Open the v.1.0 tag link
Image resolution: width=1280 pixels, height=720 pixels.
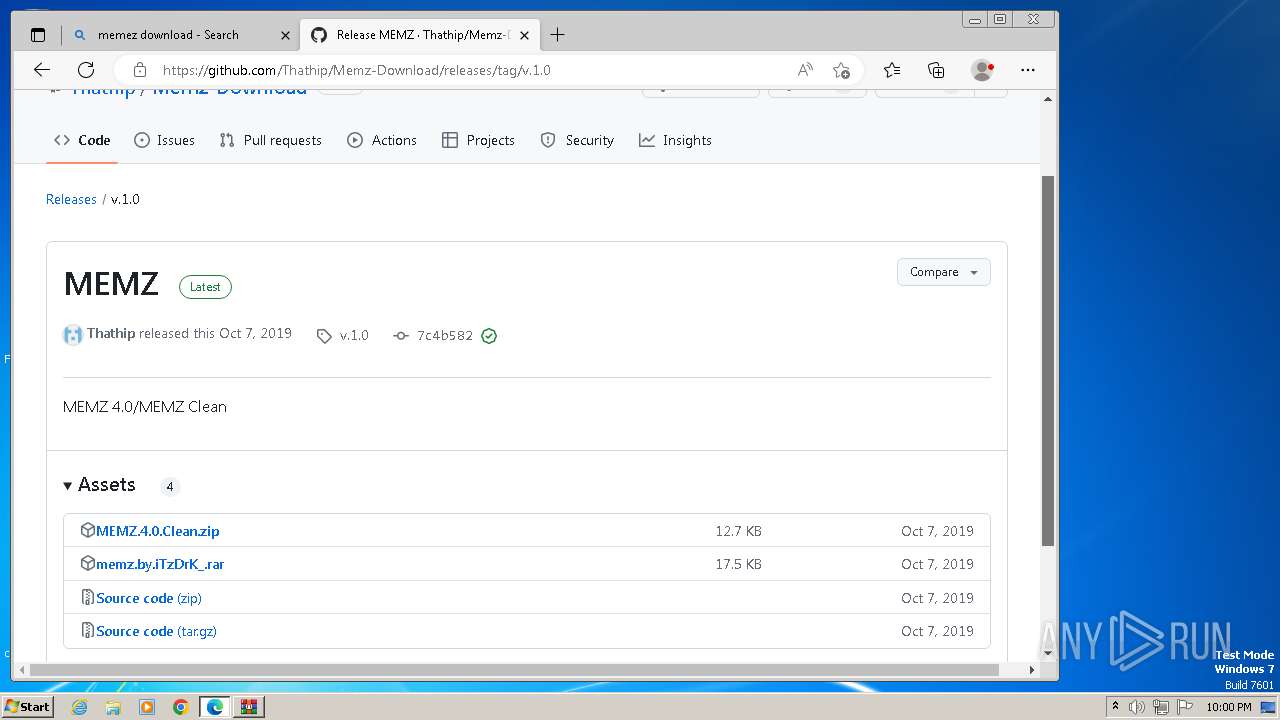point(343,336)
